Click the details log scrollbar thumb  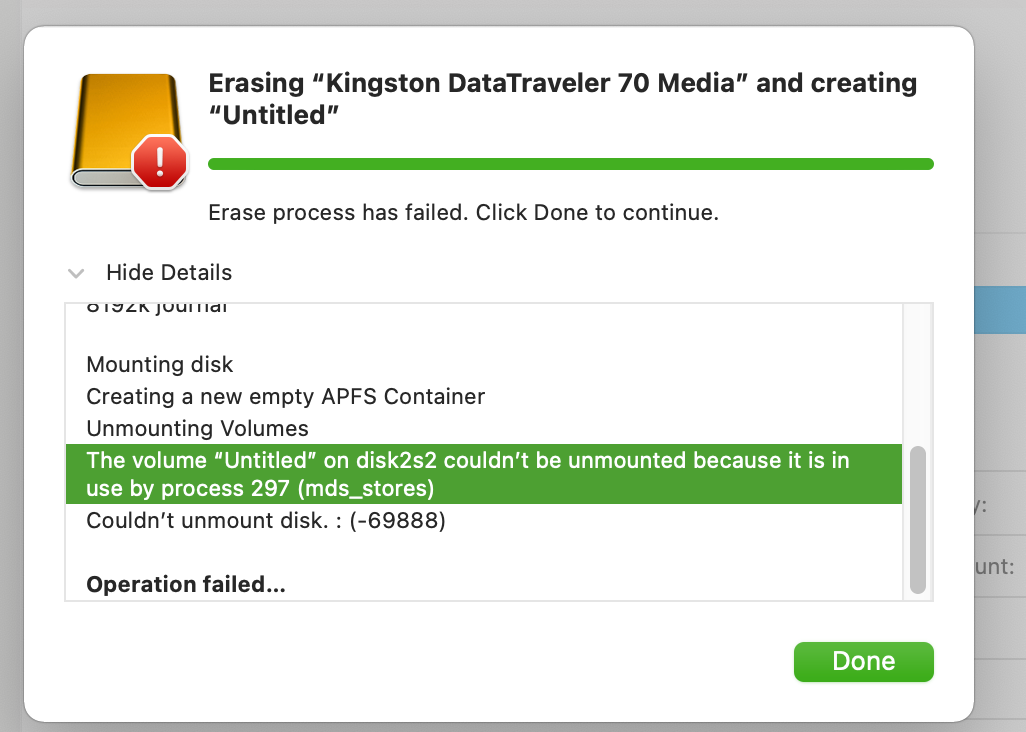tap(918, 520)
